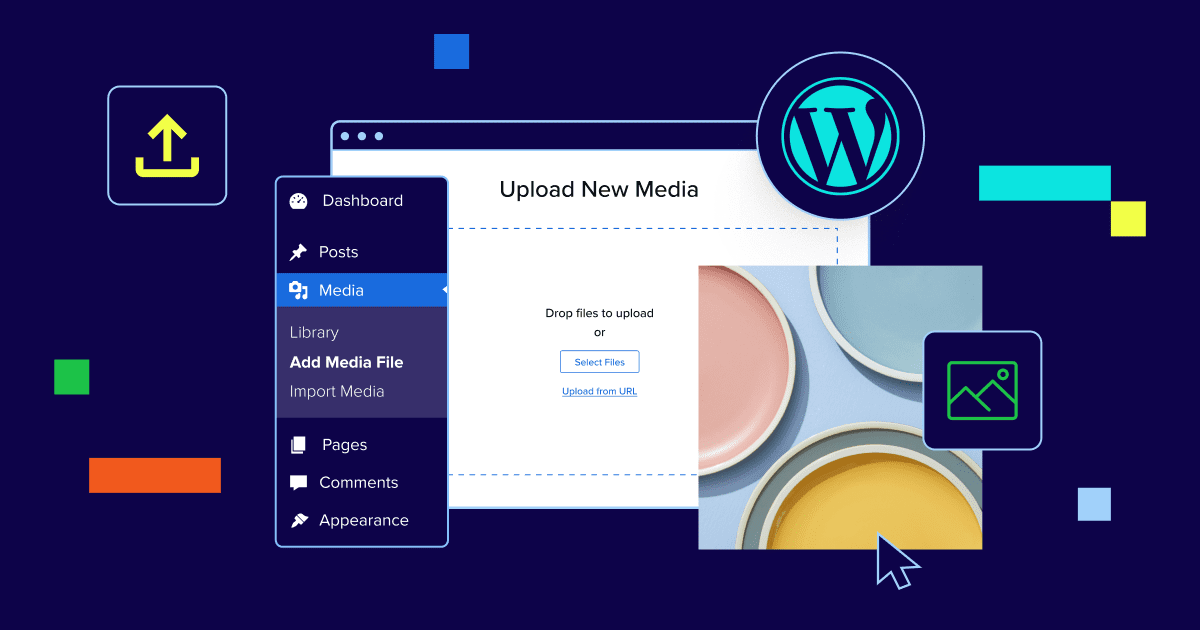Open the Posts menu item
Image resolution: width=1200 pixels, height=630 pixels.
[338, 253]
